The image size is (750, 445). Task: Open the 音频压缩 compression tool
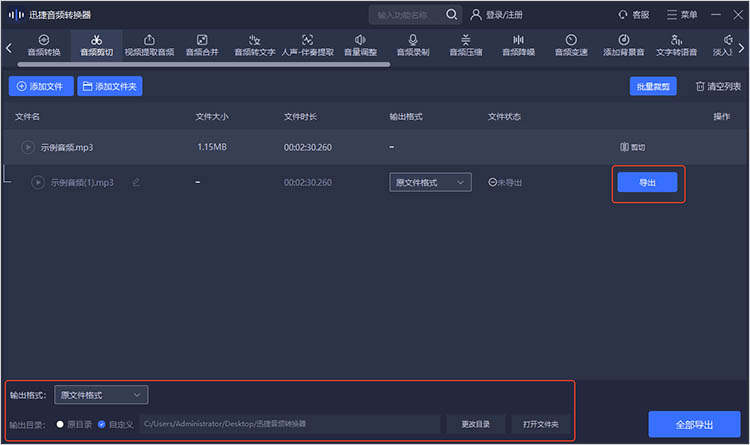click(465, 45)
